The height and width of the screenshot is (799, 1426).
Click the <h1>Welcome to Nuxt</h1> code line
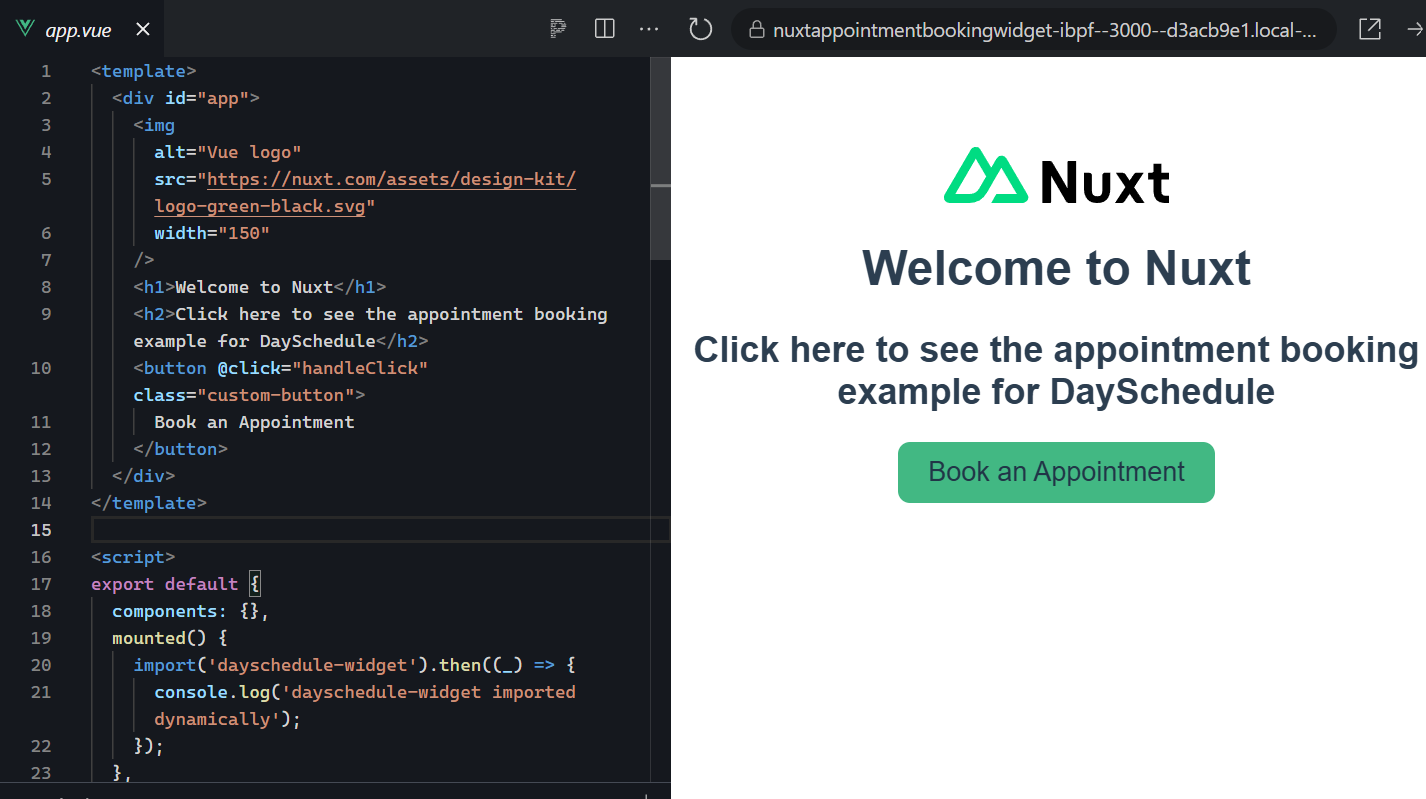260,287
